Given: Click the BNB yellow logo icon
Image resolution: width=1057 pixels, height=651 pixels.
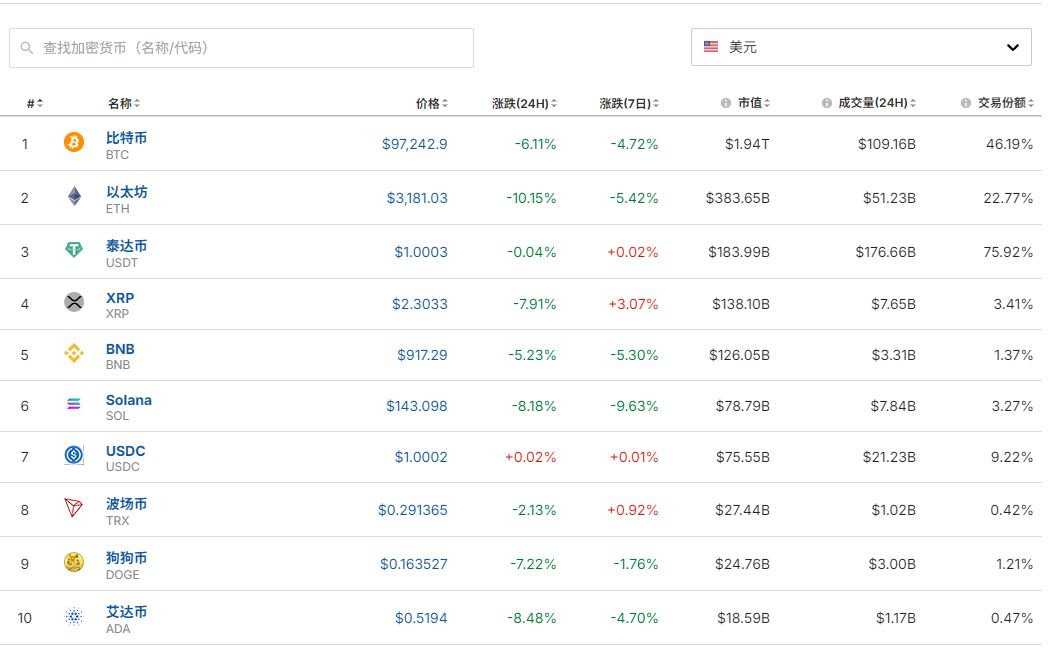Looking at the screenshot, I should pos(74,354).
